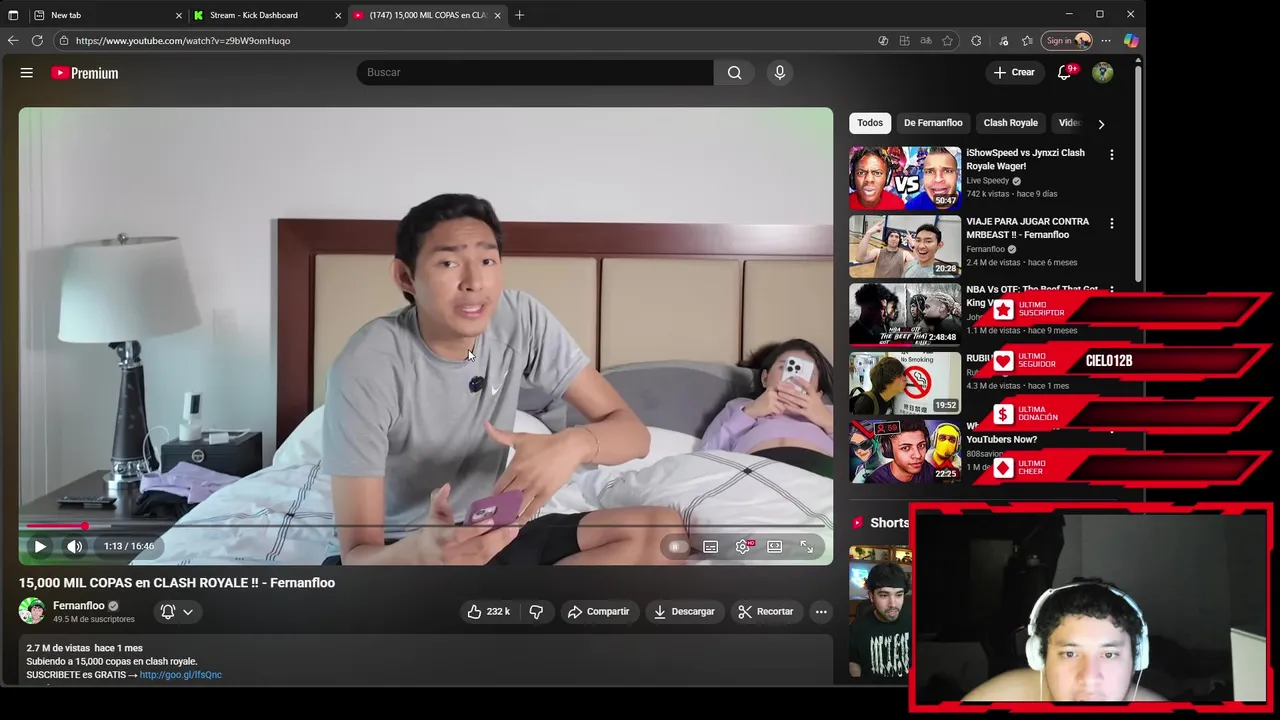Viewport: 1280px width, 720px height.
Task: Toggle subtitles in the video player
Action: point(710,547)
